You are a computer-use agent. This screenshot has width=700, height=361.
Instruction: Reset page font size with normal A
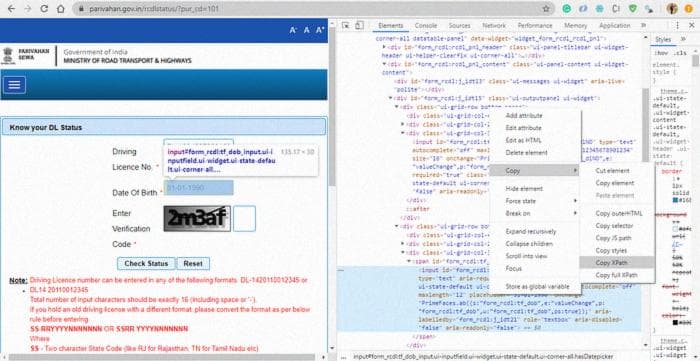307,30
